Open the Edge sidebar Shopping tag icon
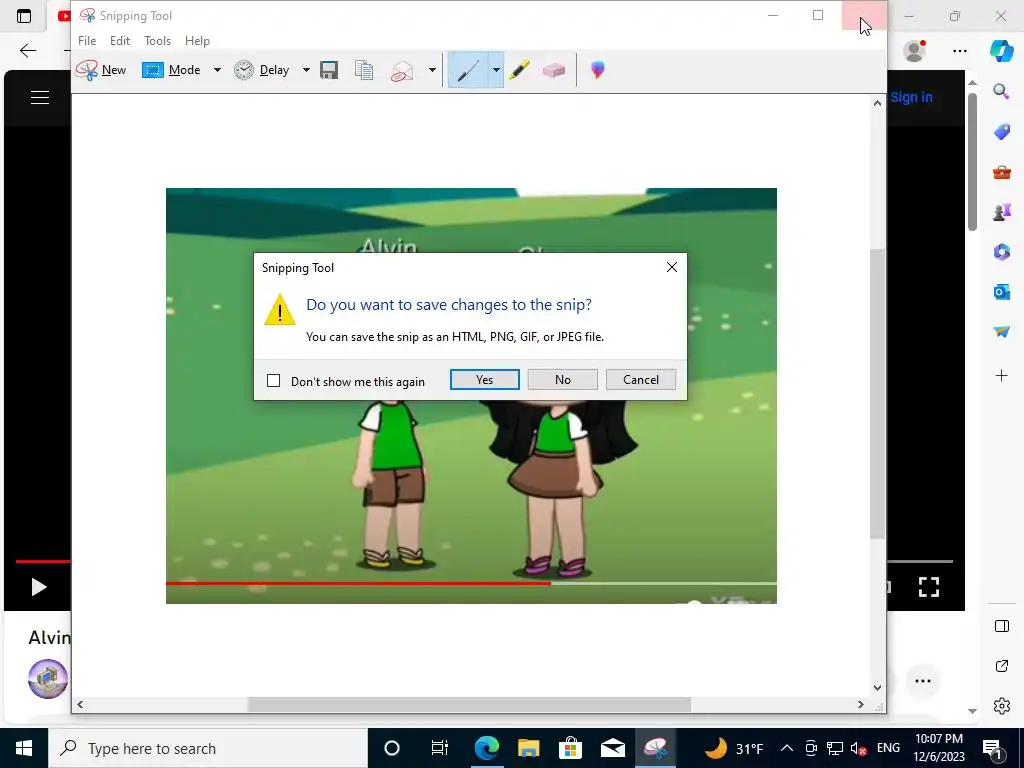Image resolution: width=1024 pixels, height=768 pixels. pos(1001,132)
